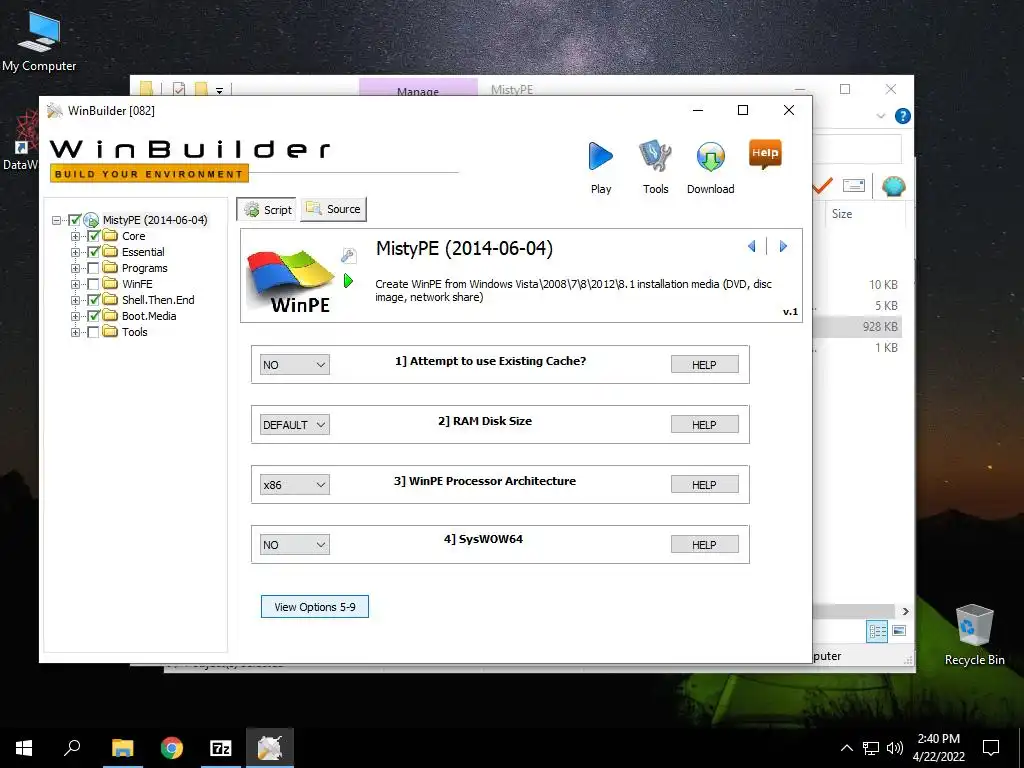Image resolution: width=1024 pixels, height=768 pixels.
Task: Toggle the MistyPE (2014-06-04) root checkbox
Action: click(75, 220)
